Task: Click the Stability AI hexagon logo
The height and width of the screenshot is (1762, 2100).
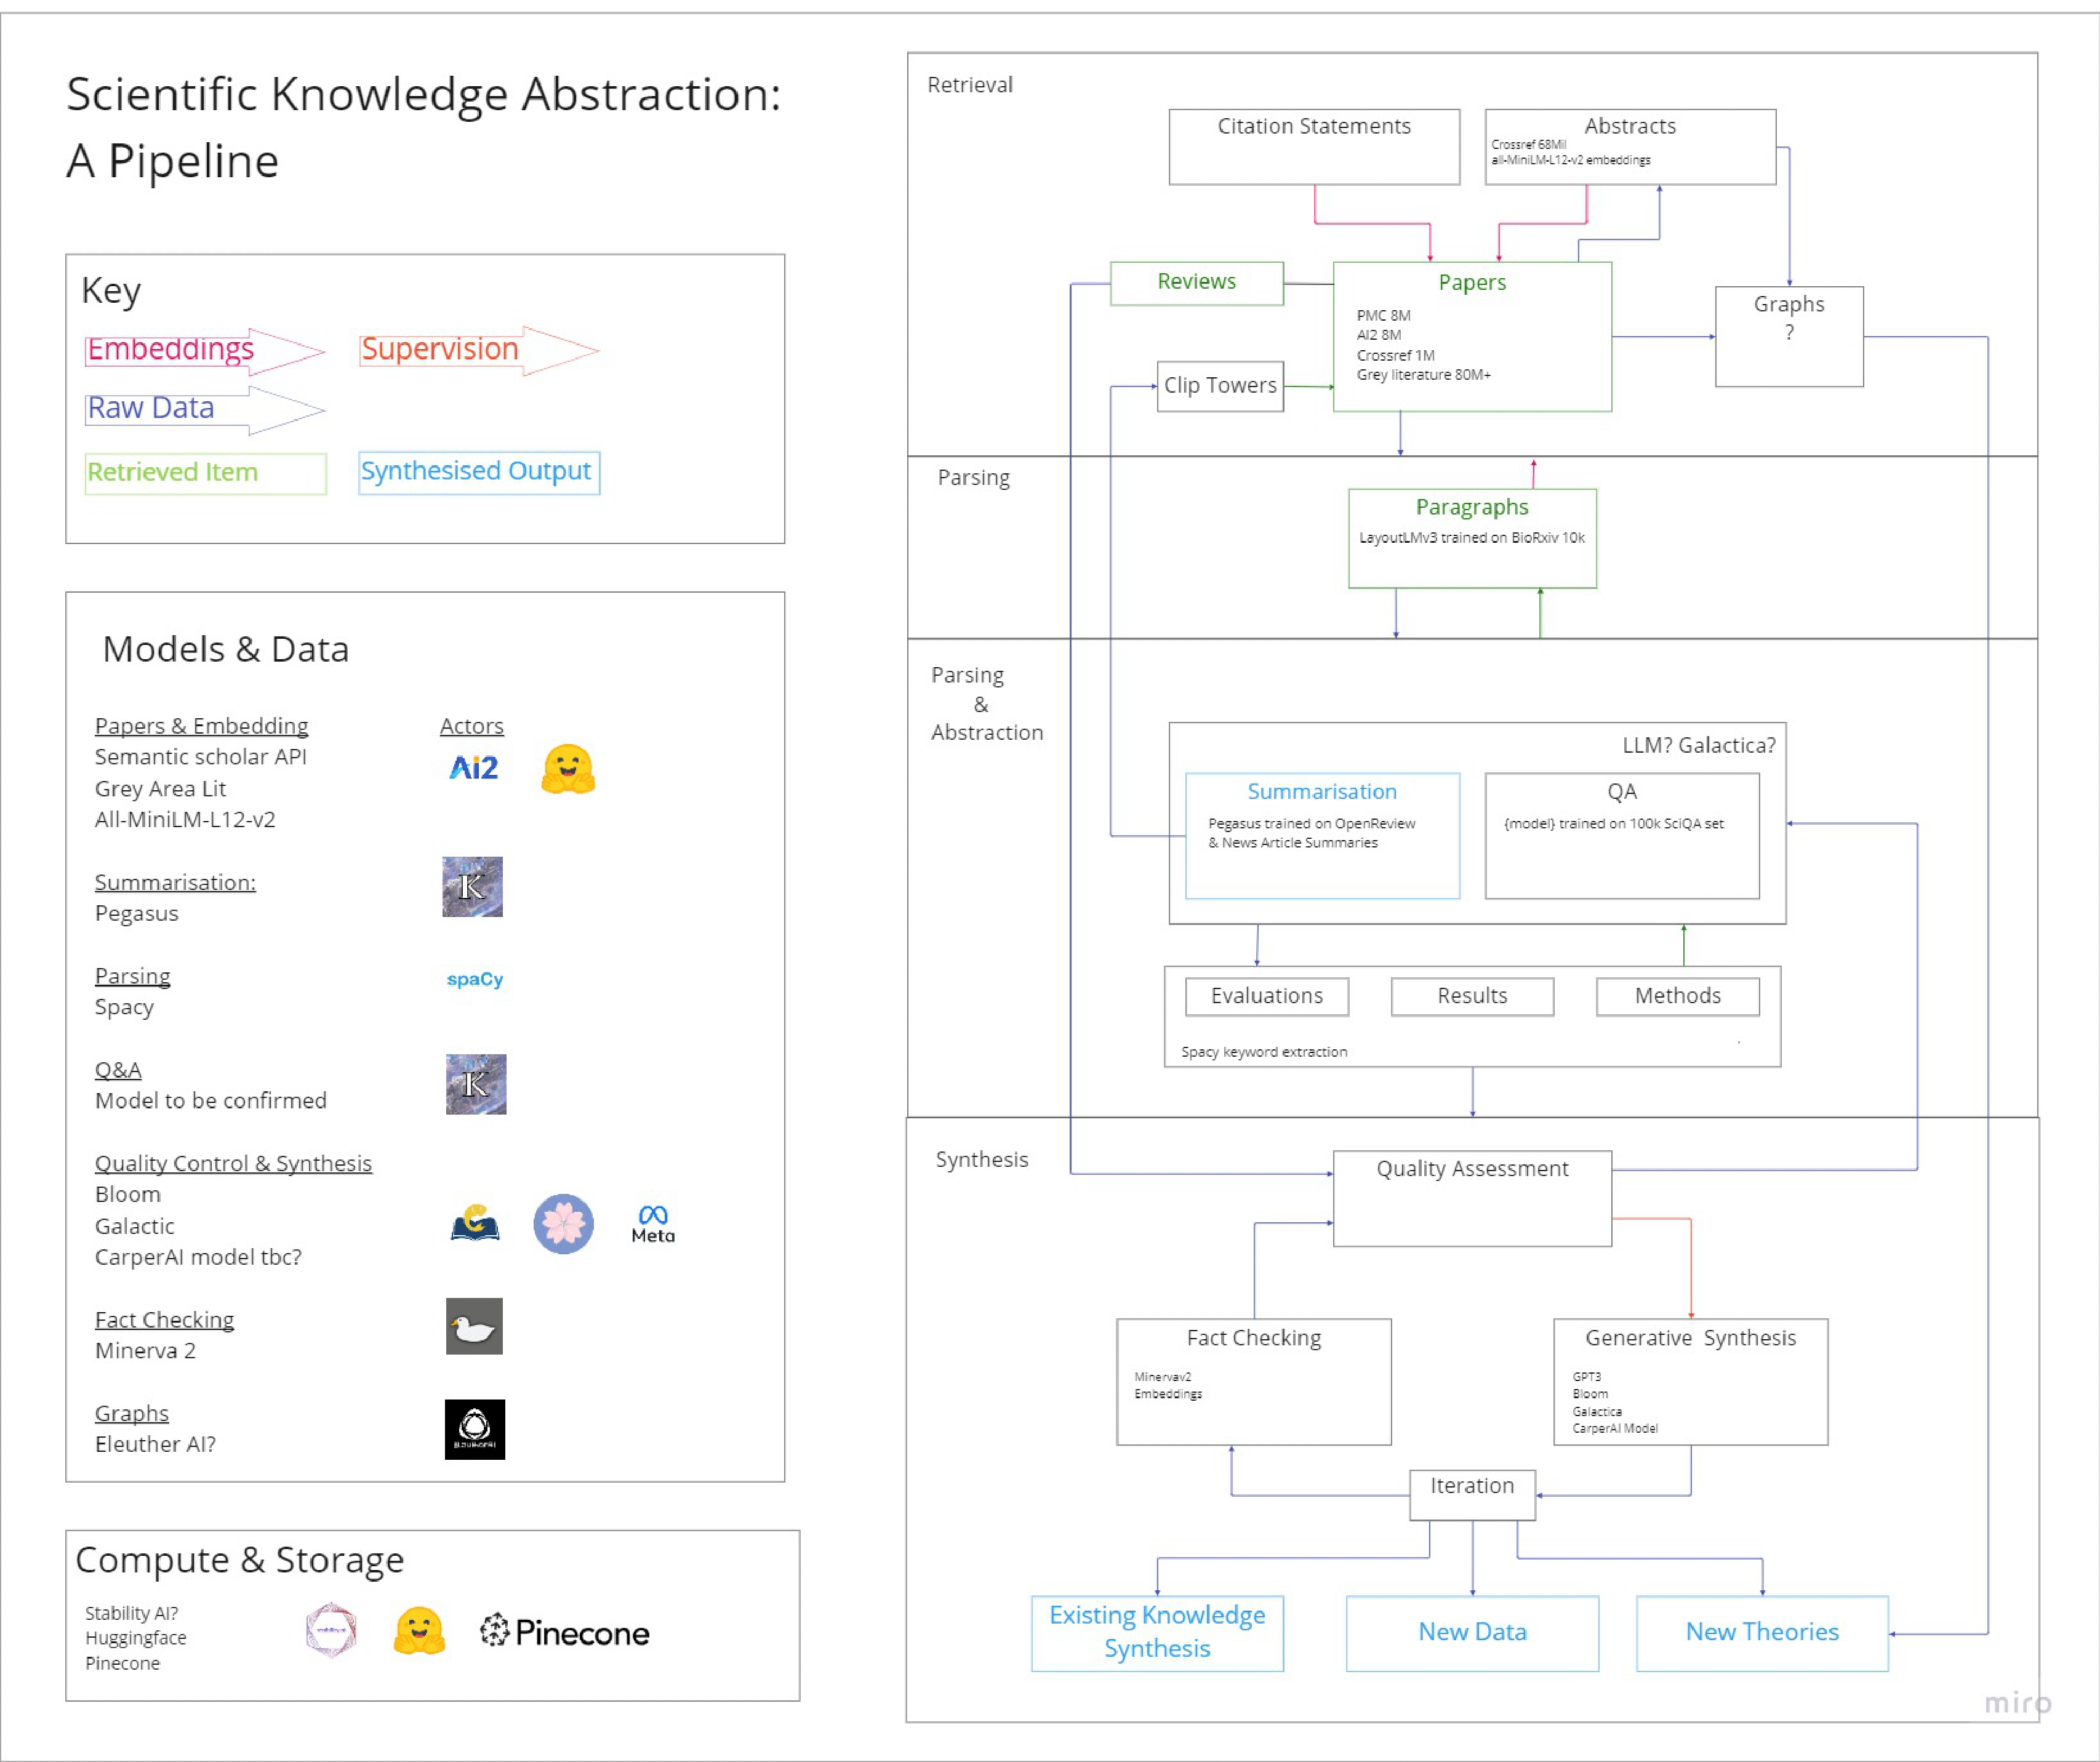Action: [331, 1630]
